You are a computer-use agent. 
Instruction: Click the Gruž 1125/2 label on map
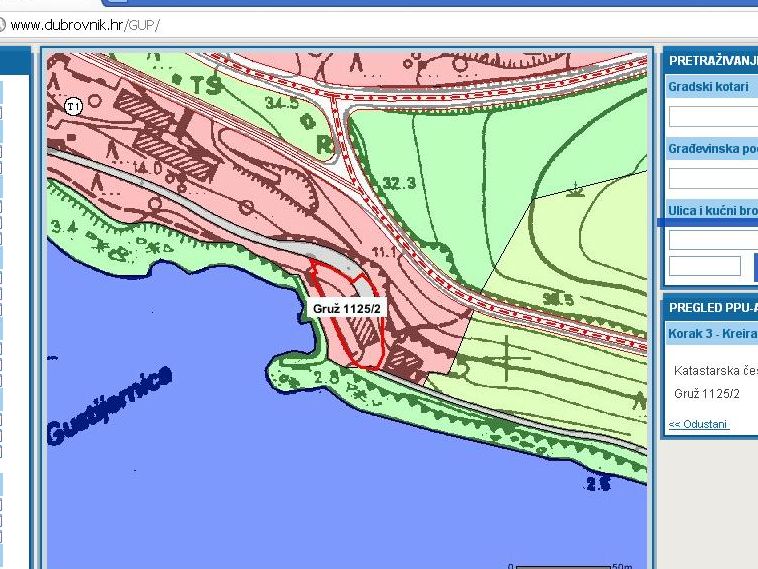coord(347,309)
